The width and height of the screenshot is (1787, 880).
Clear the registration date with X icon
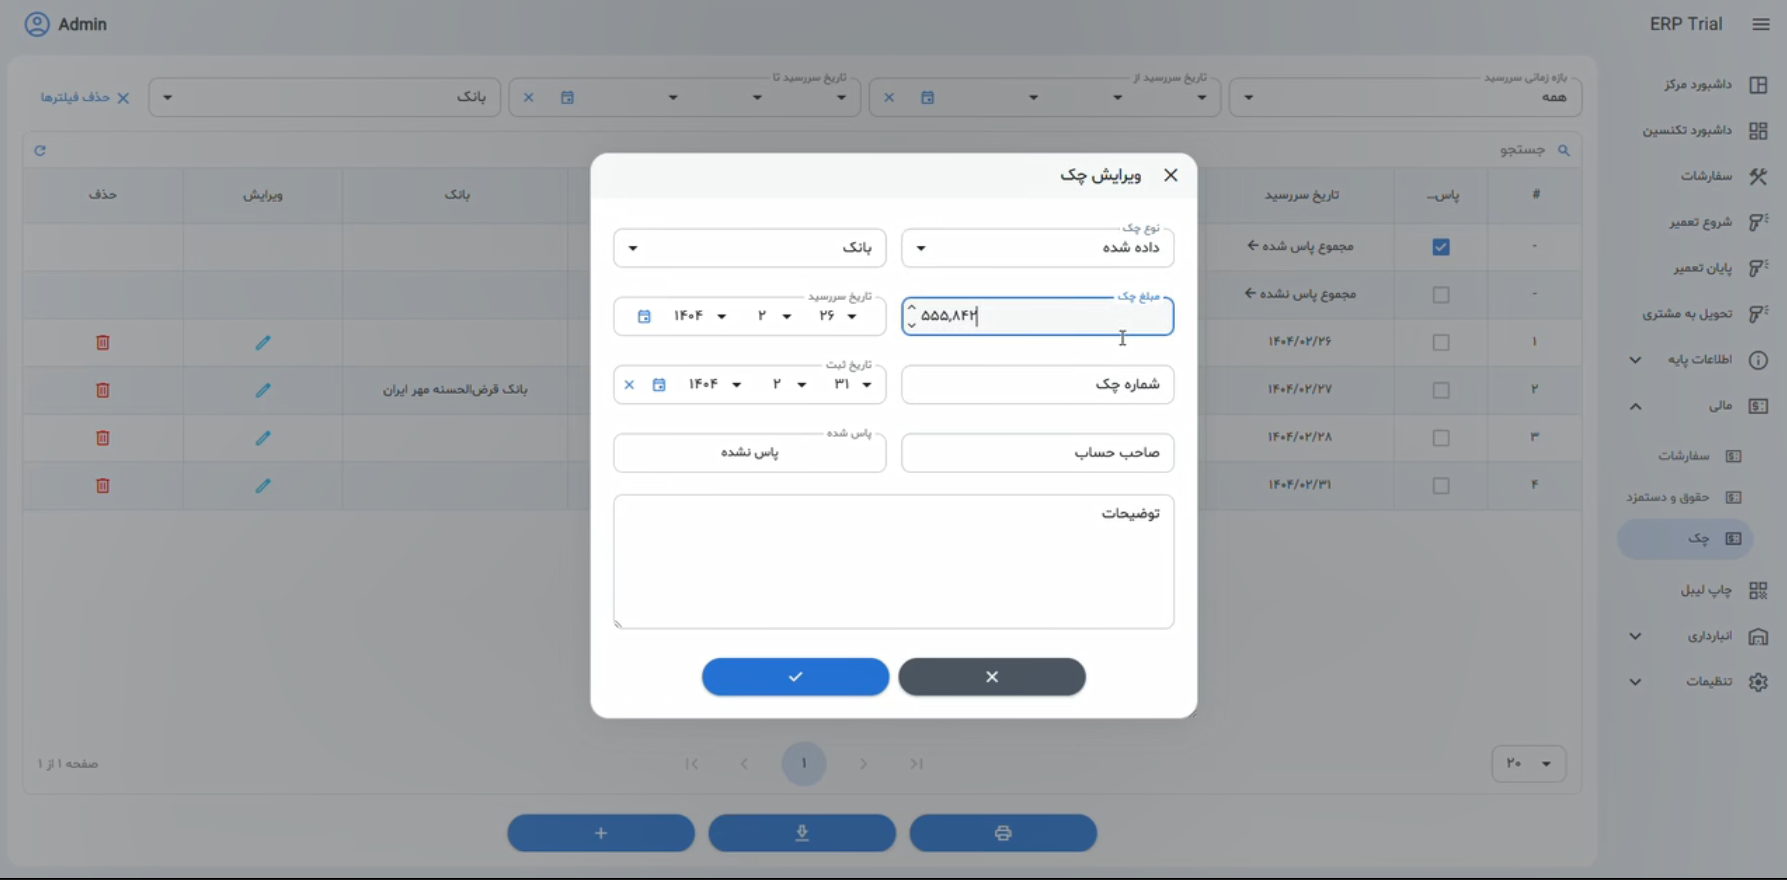(629, 385)
